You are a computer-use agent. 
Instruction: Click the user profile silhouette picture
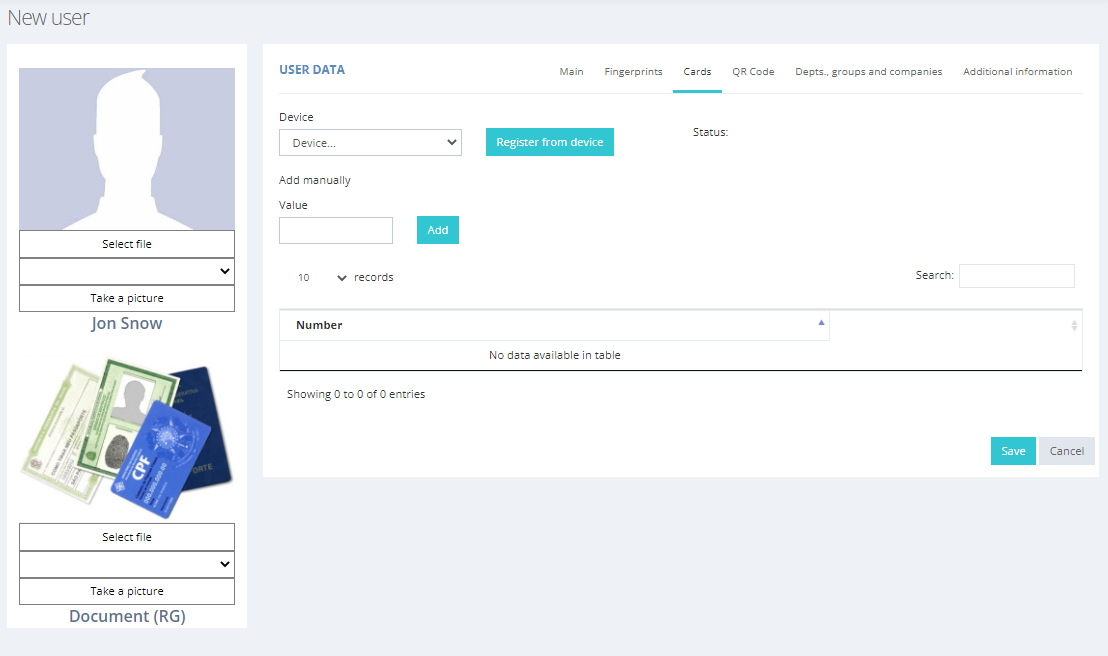(x=127, y=149)
